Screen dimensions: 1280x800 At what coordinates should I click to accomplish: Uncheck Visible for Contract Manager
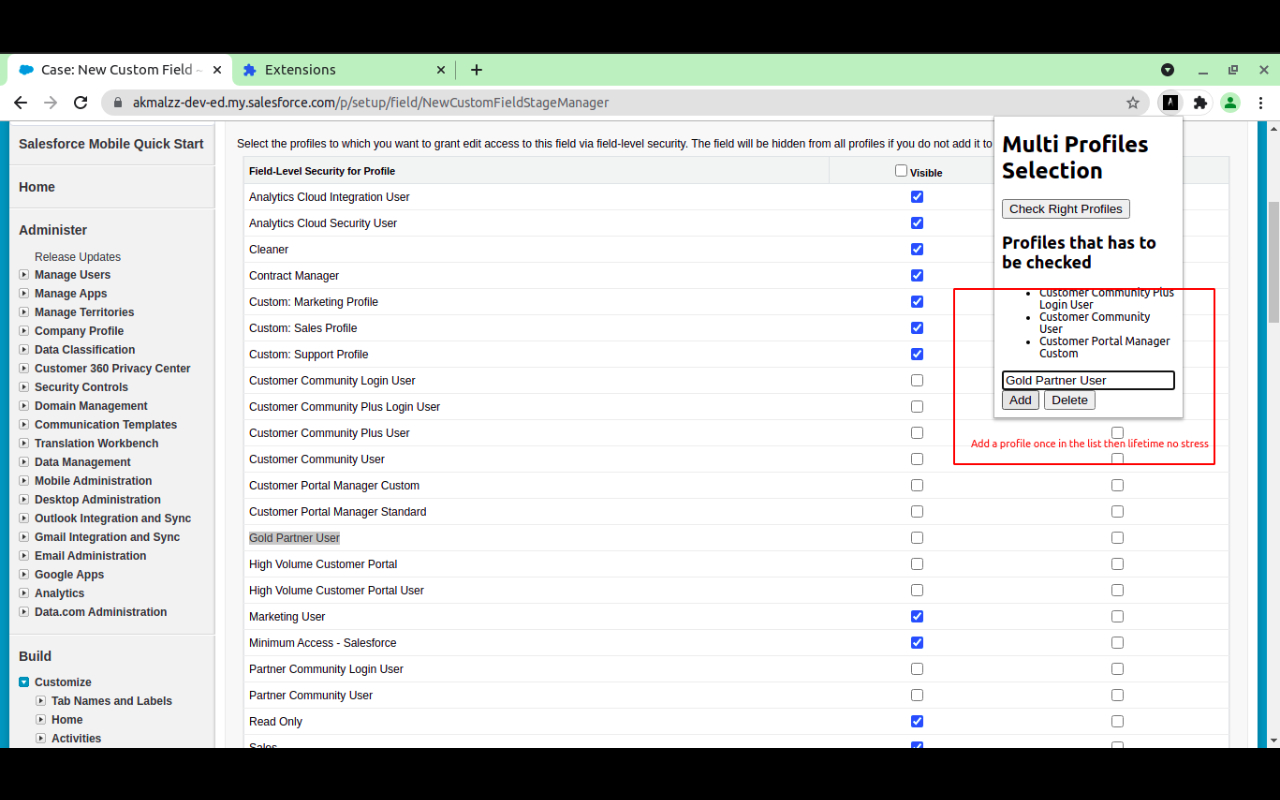(x=917, y=275)
